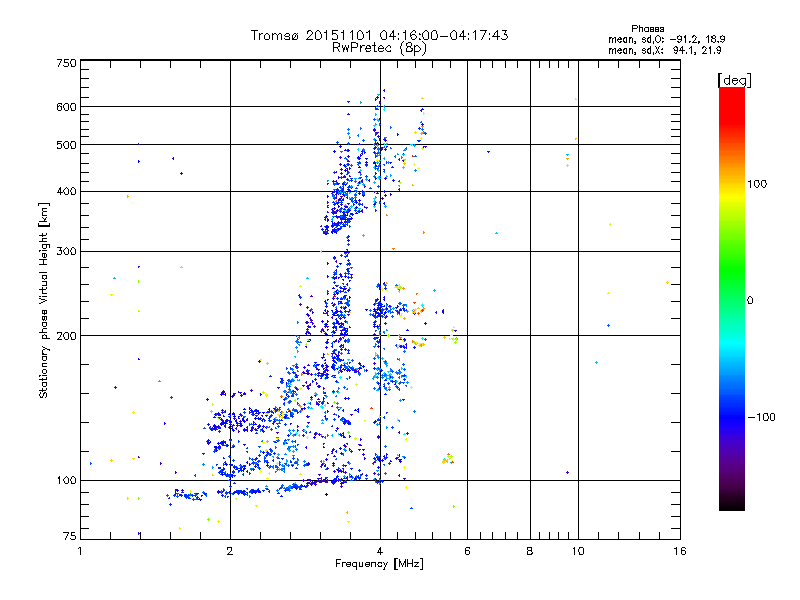This screenshot has height=600, width=800.
Task: Click the y-axis tick label "200"
Action: 66,335
